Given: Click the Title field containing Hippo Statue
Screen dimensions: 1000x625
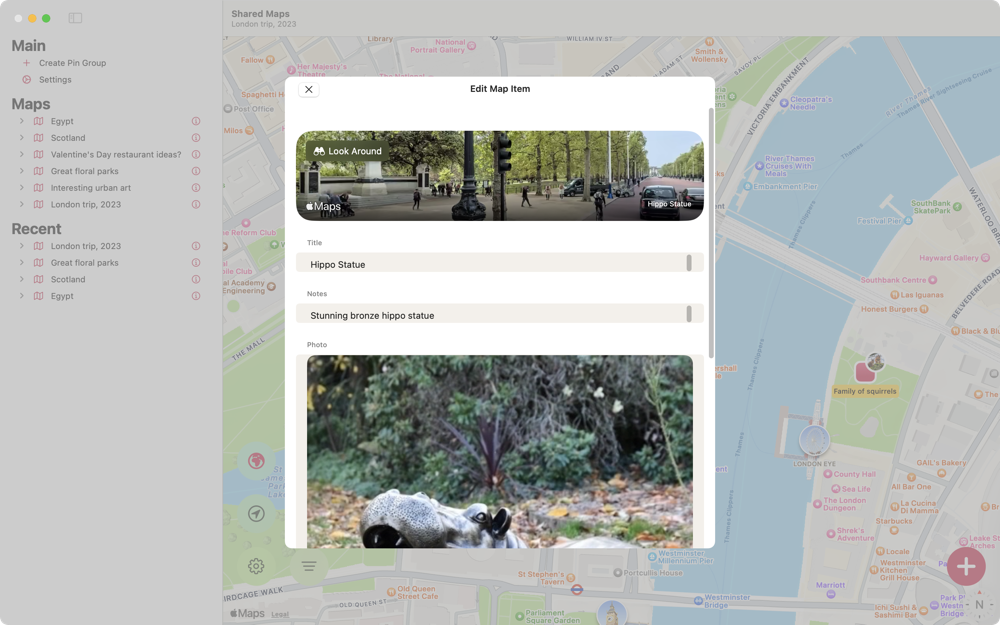Looking at the screenshot, I should [499, 263].
